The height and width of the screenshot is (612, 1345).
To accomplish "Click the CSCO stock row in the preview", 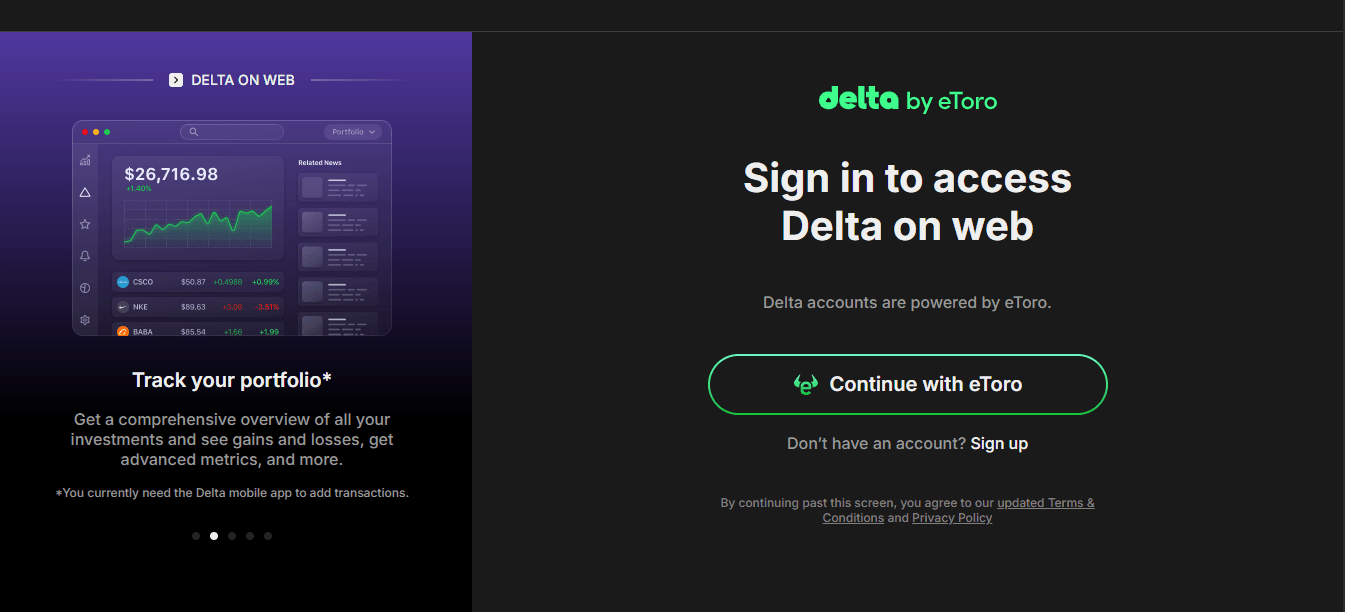I will [x=197, y=282].
